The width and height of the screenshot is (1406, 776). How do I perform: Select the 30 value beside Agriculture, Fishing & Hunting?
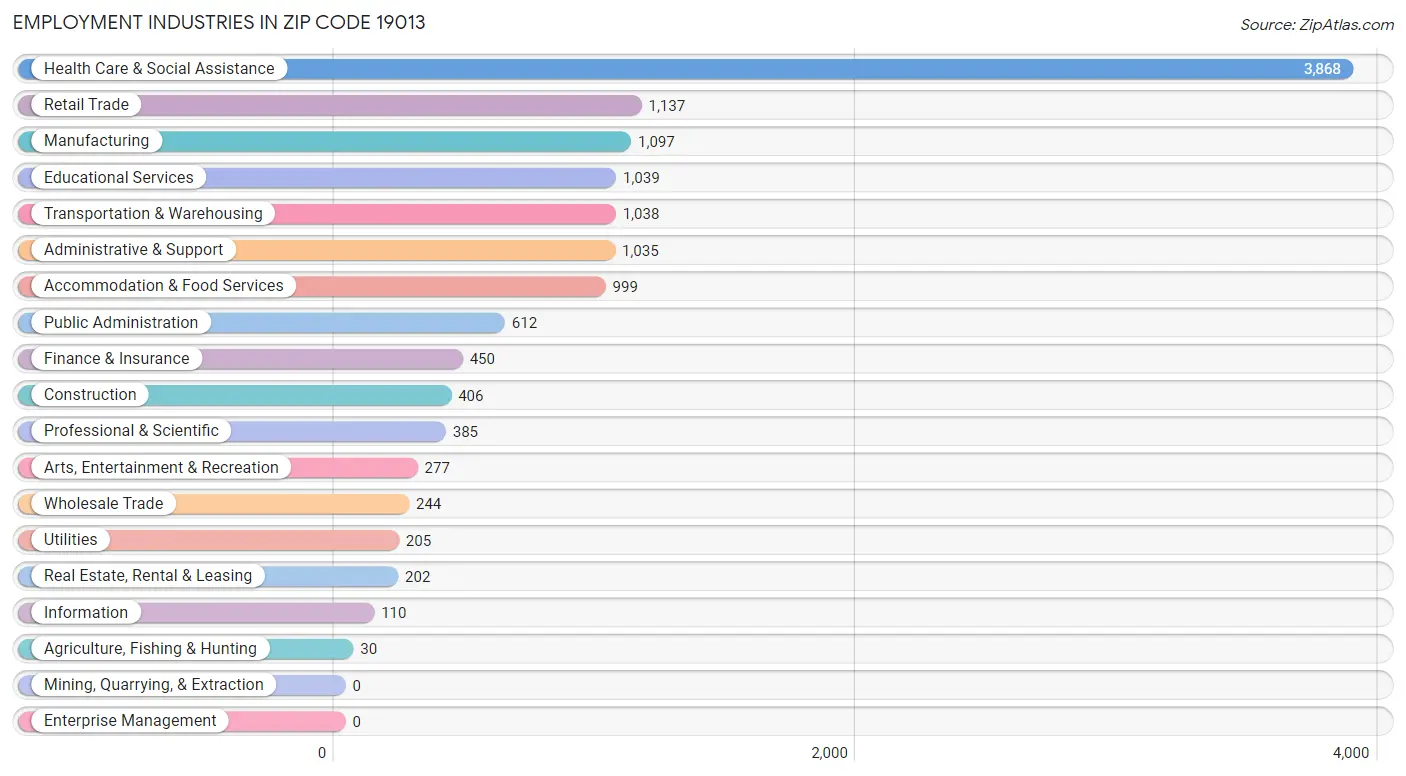click(x=369, y=649)
